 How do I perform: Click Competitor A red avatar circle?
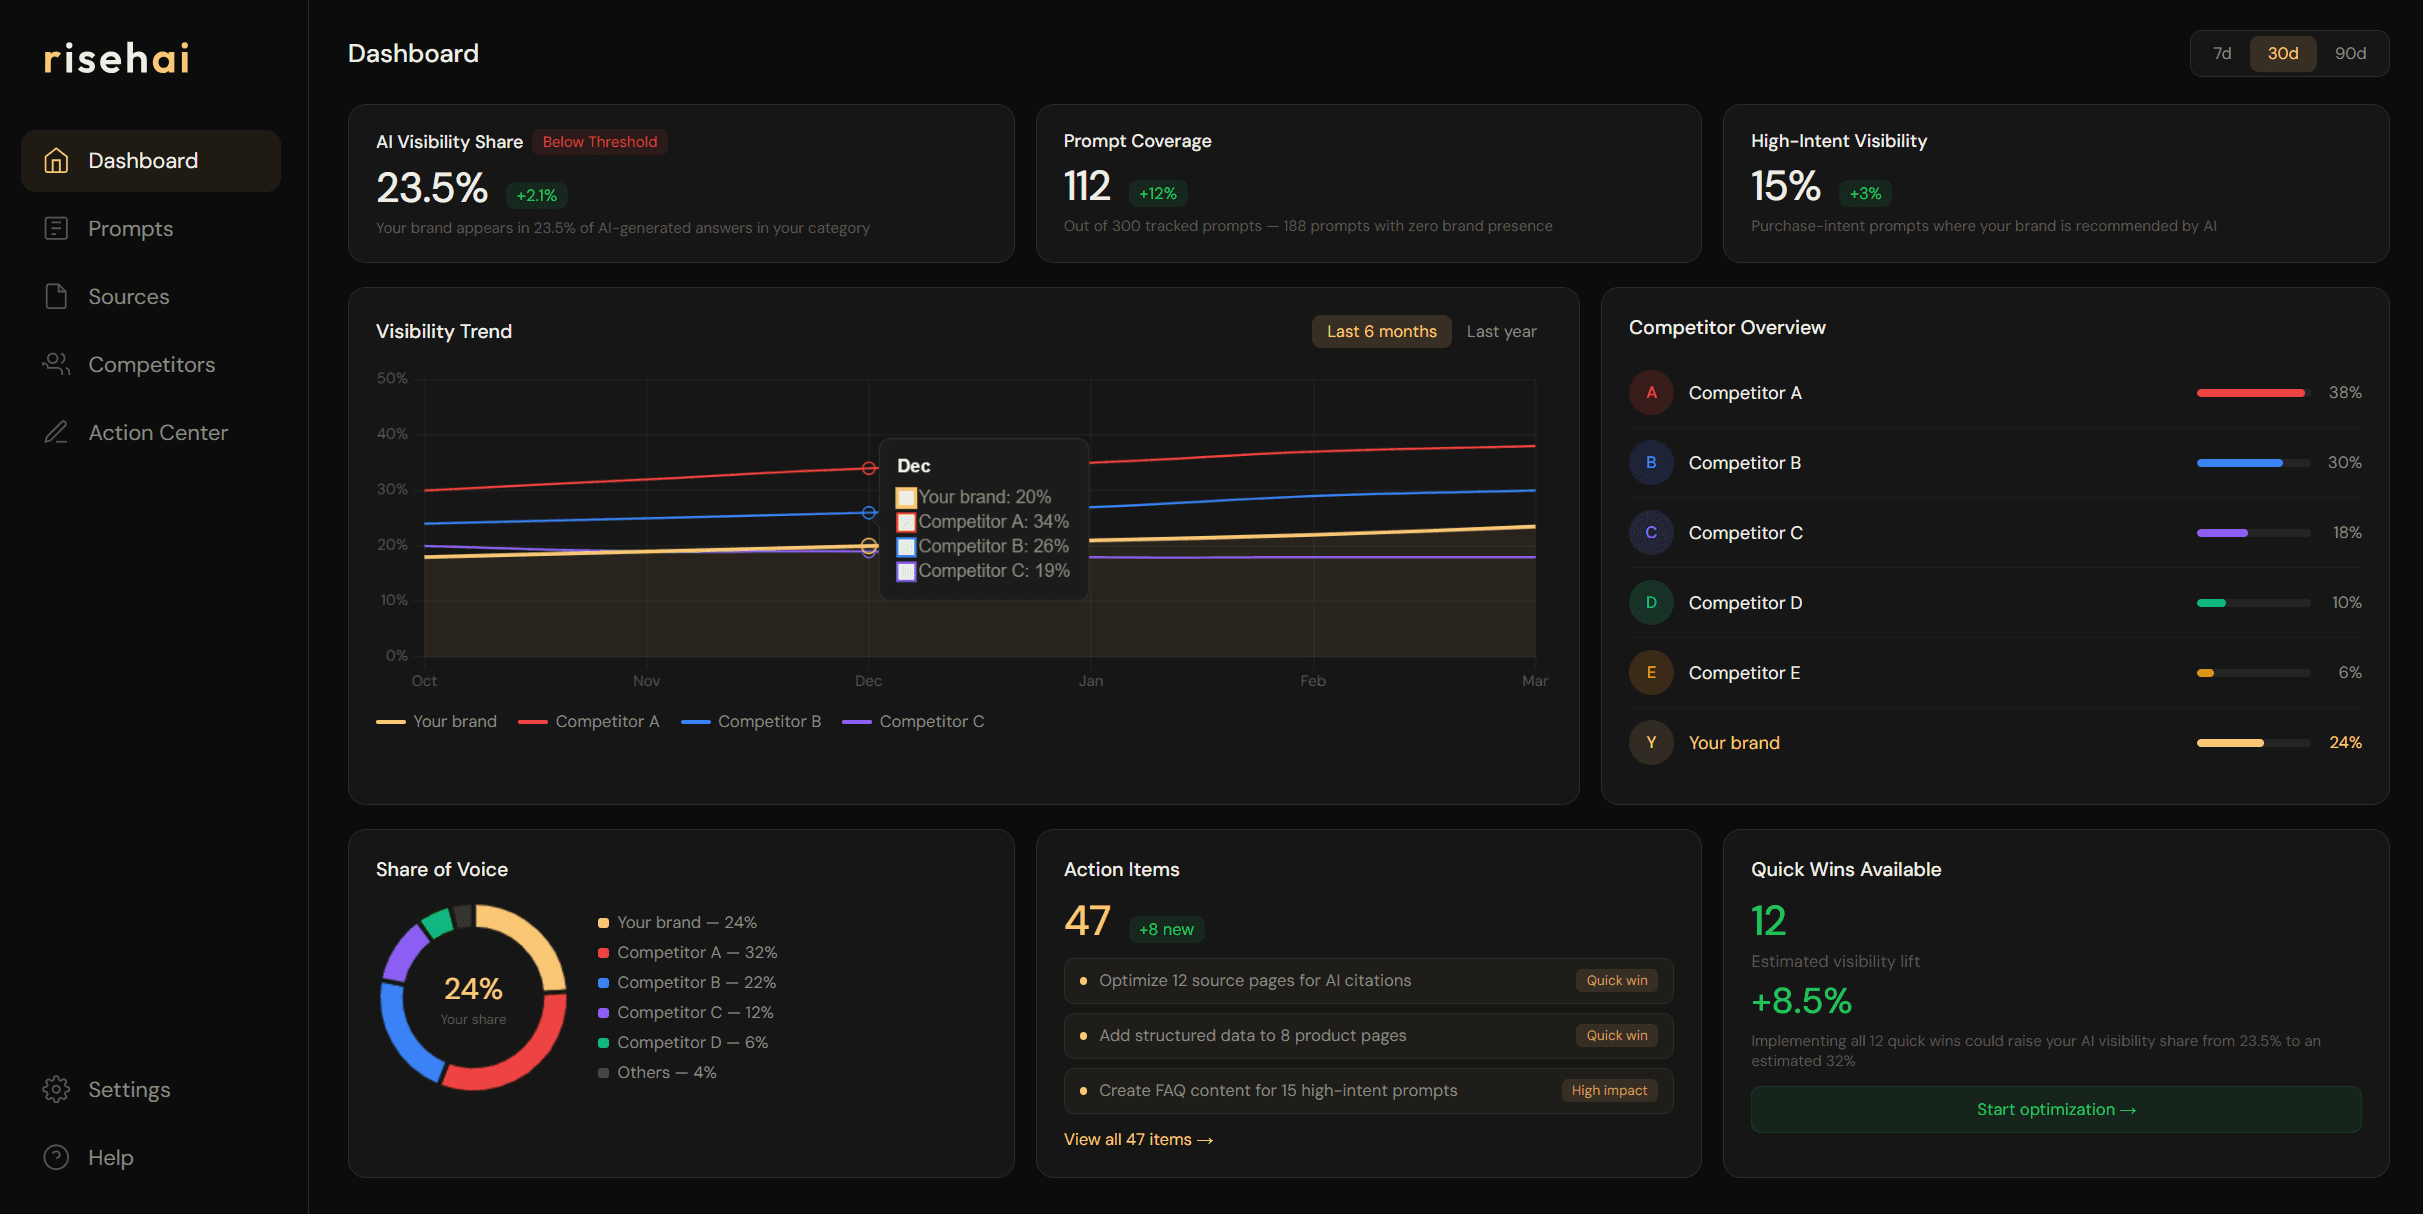[x=1651, y=393]
